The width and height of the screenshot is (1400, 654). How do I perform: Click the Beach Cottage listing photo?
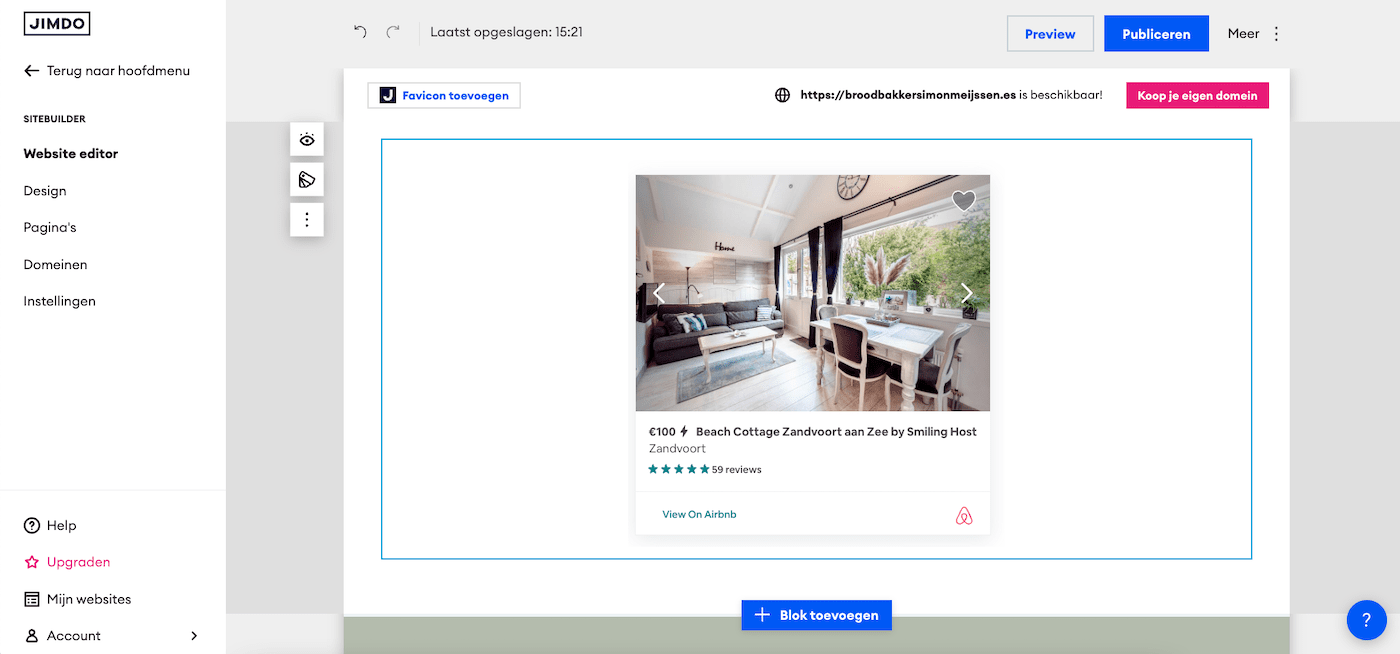[x=813, y=293]
